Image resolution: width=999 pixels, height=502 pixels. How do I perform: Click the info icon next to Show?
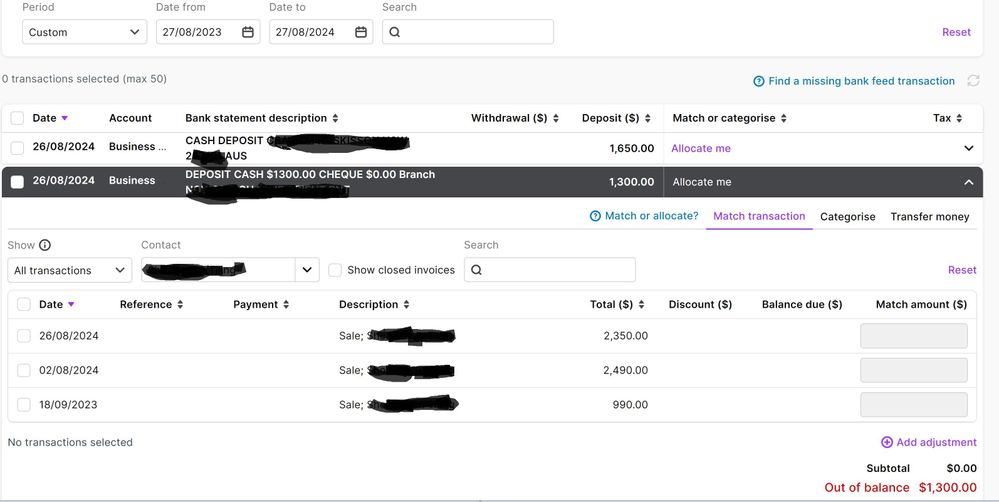(45, 245)
